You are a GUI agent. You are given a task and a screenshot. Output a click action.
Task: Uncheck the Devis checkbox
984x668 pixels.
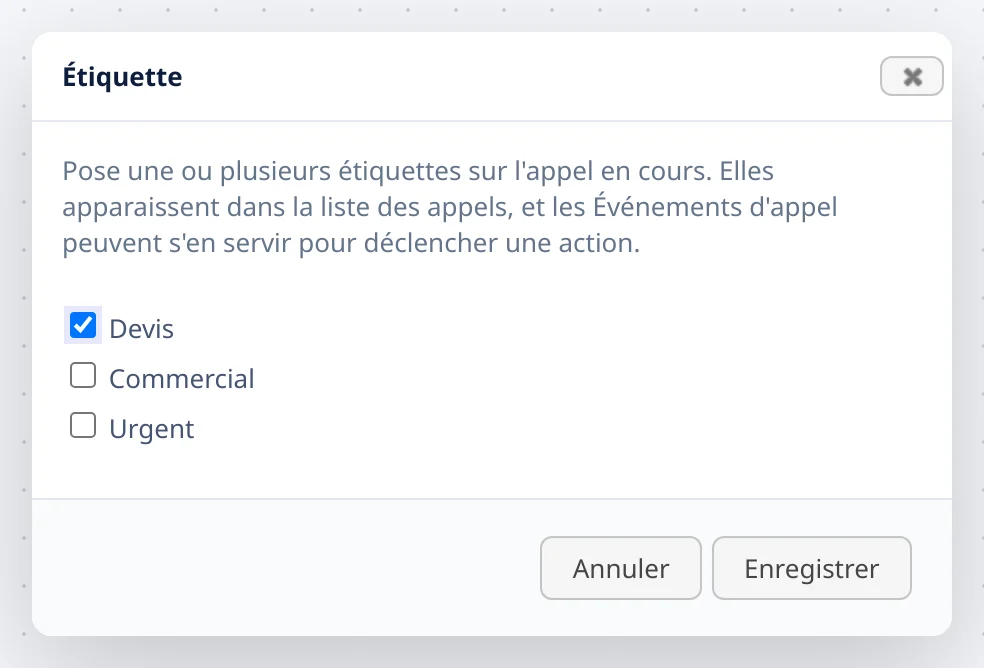coord(83,325)
